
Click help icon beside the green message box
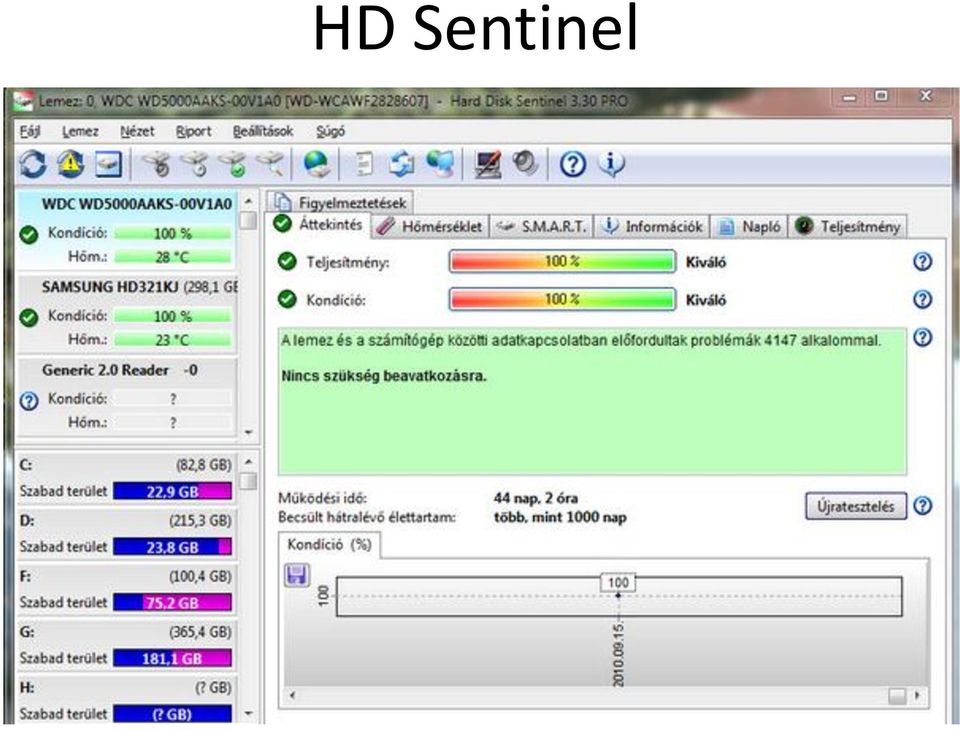[923, 337]
